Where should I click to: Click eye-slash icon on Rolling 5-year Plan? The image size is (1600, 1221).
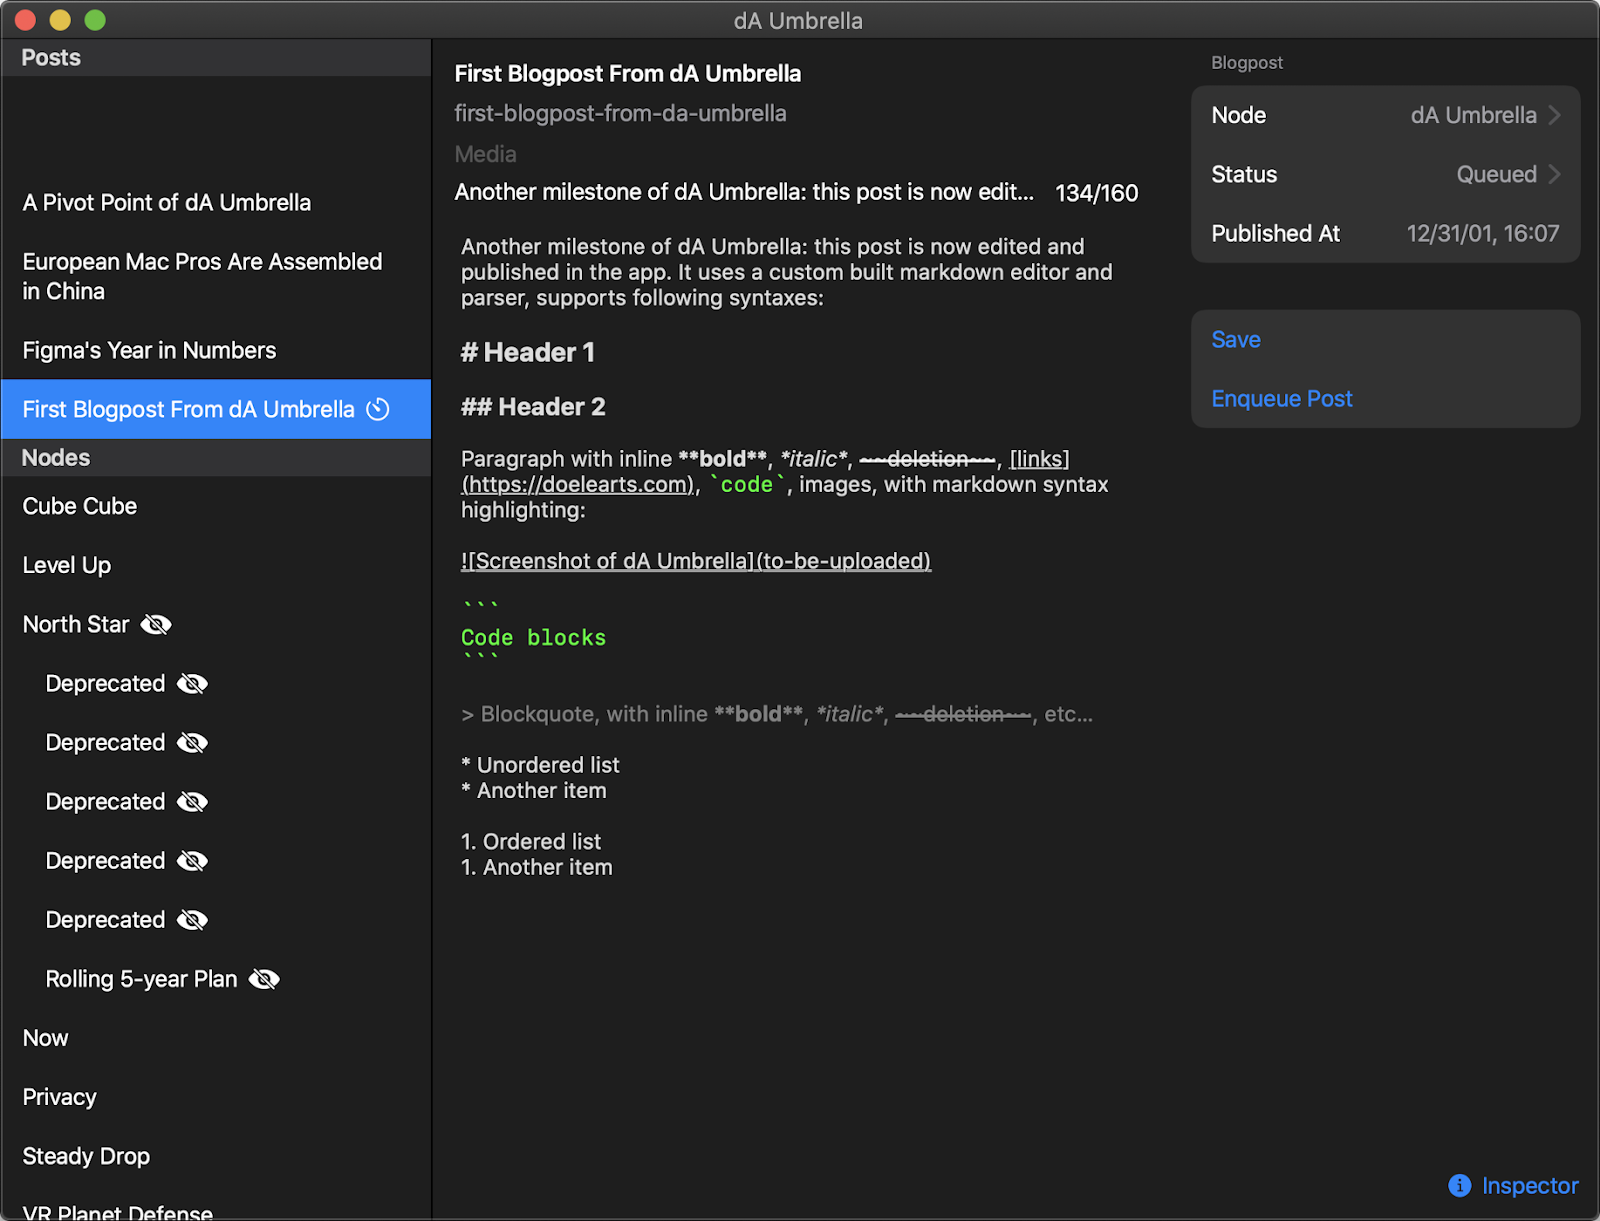pyautogui.click(x=264, y=979)
